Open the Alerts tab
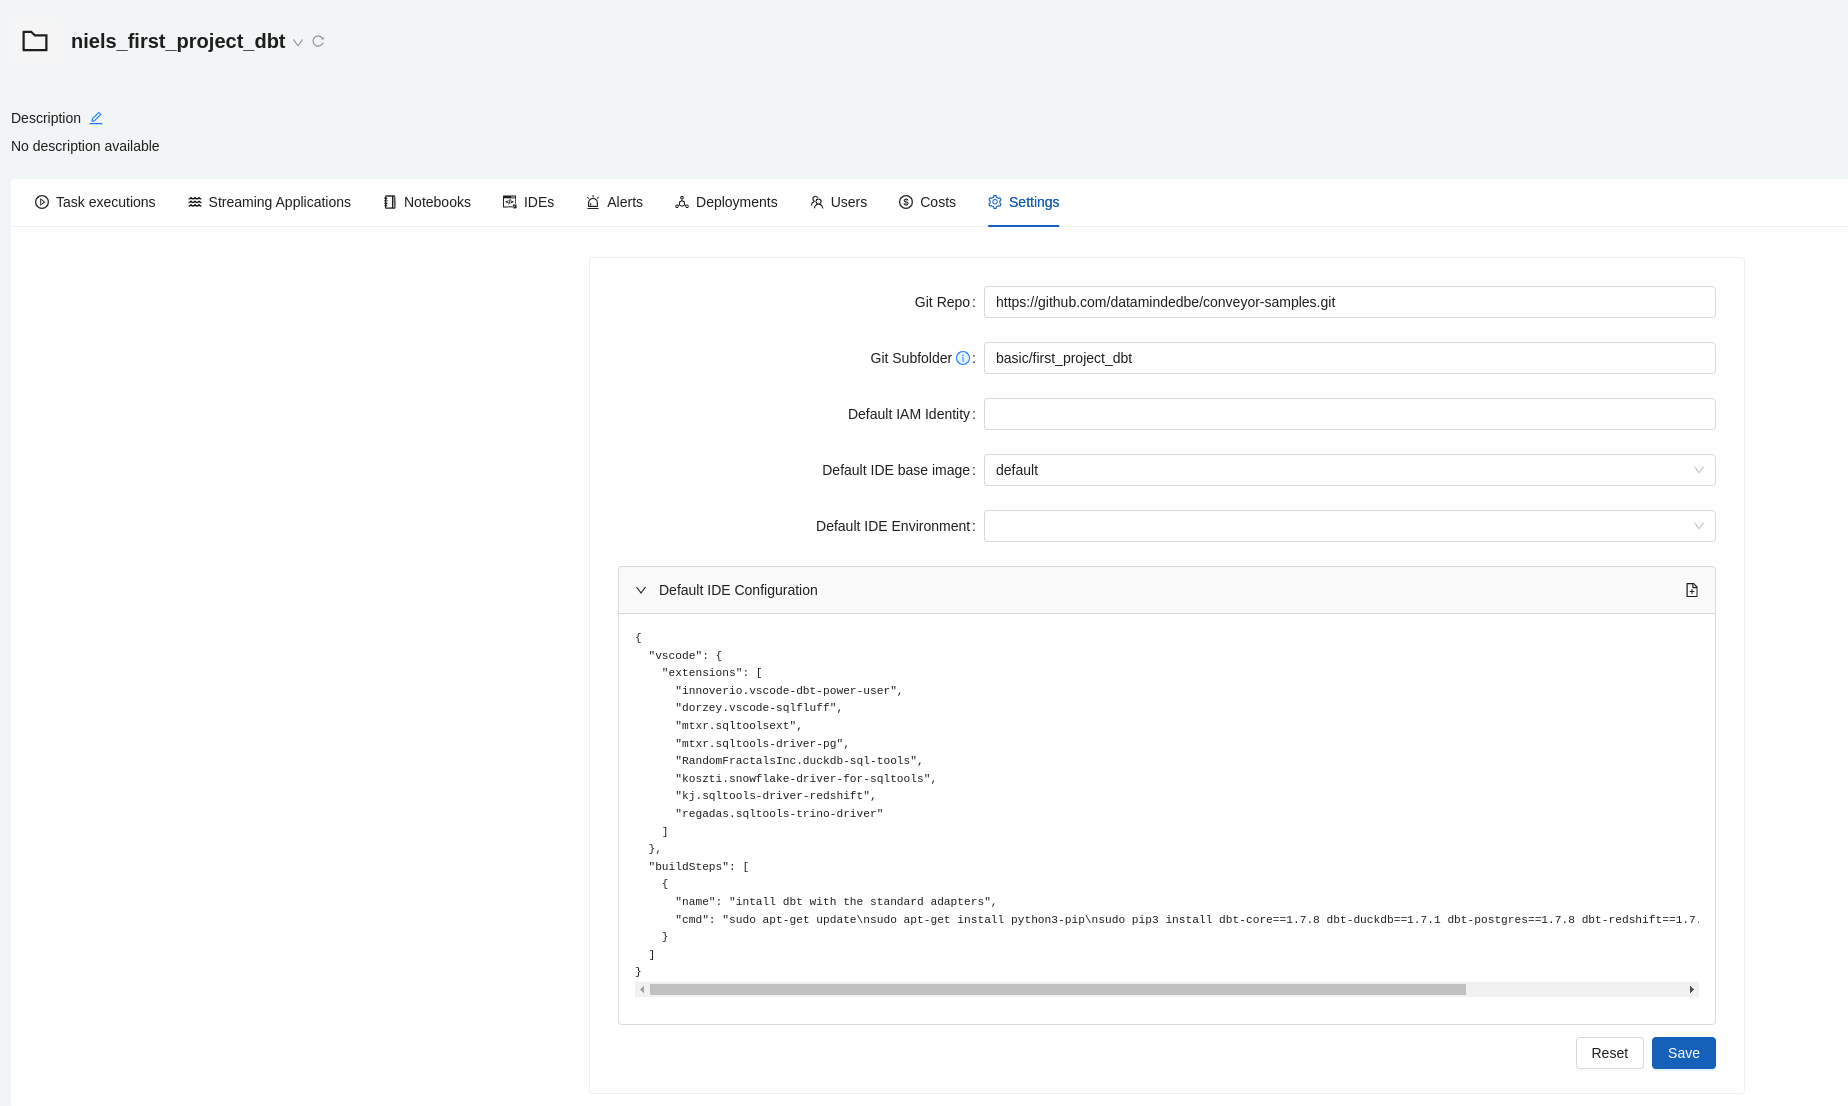 click(614, 202)
